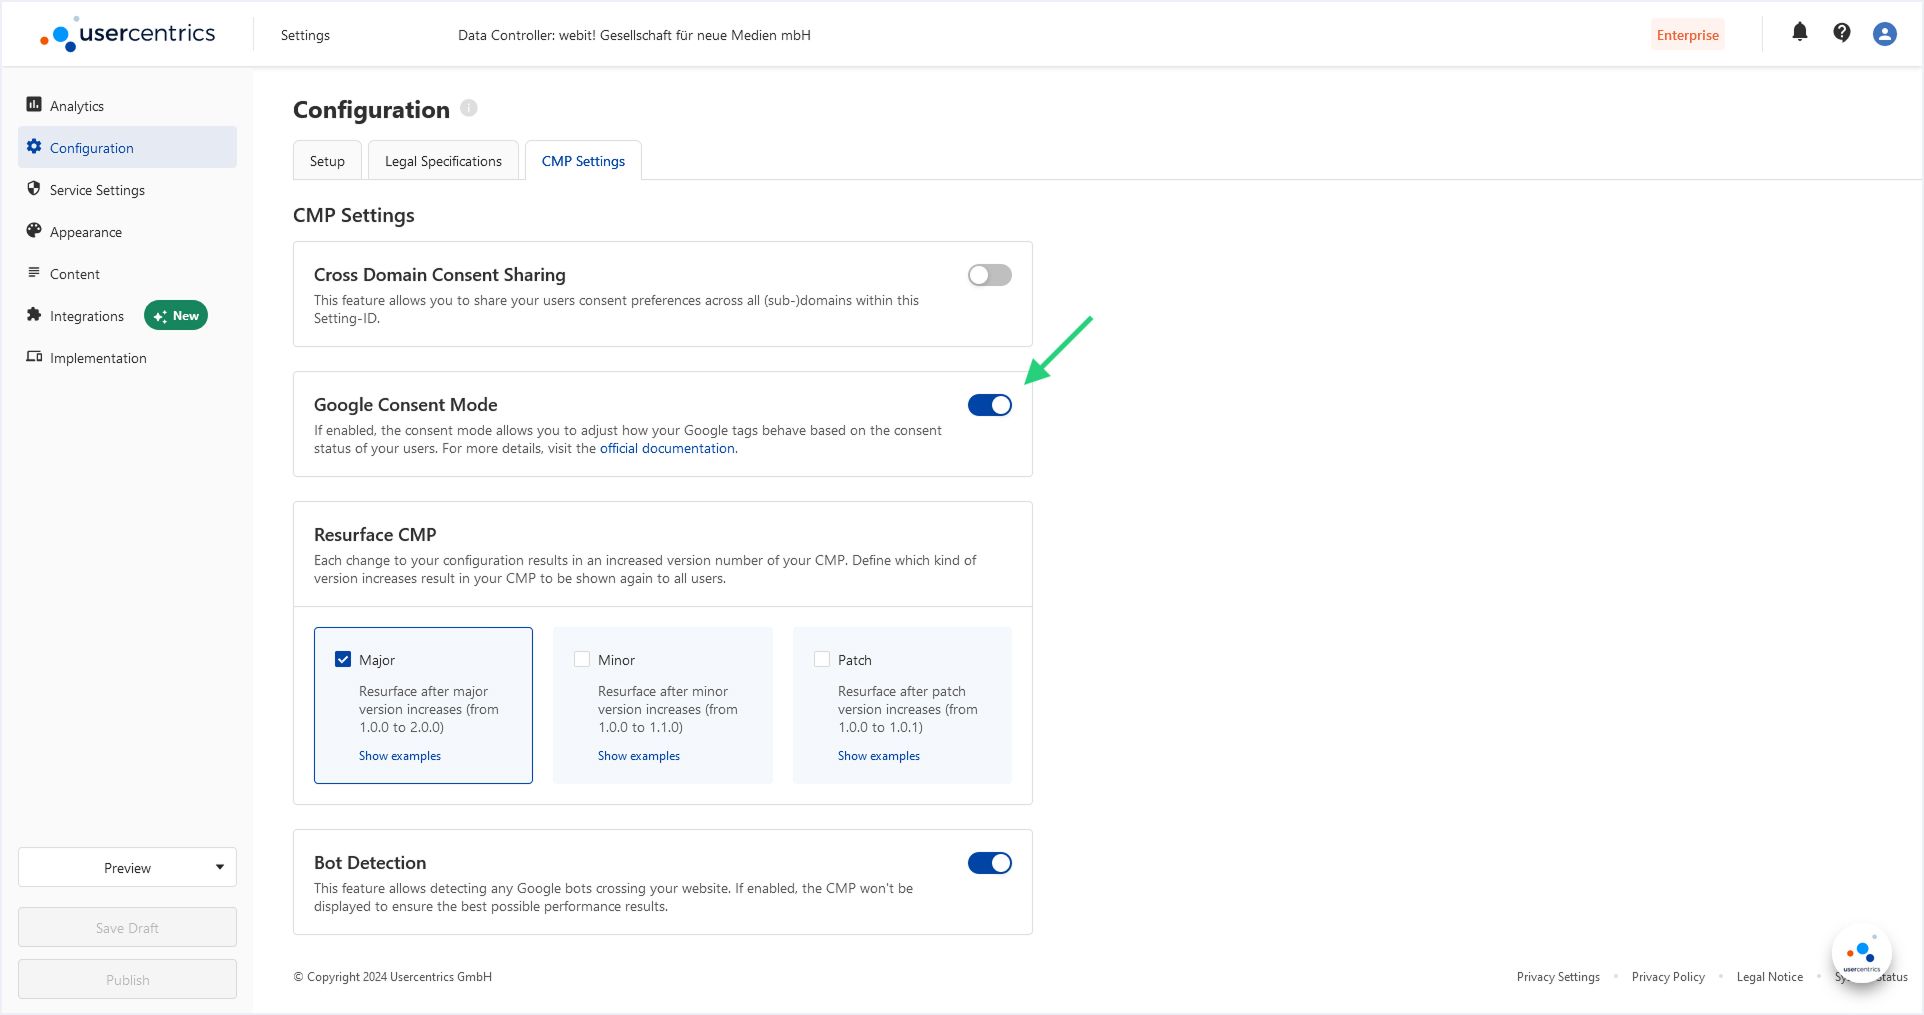
Task: Open Integrations via pin icon
Action: tap(33, 315)
